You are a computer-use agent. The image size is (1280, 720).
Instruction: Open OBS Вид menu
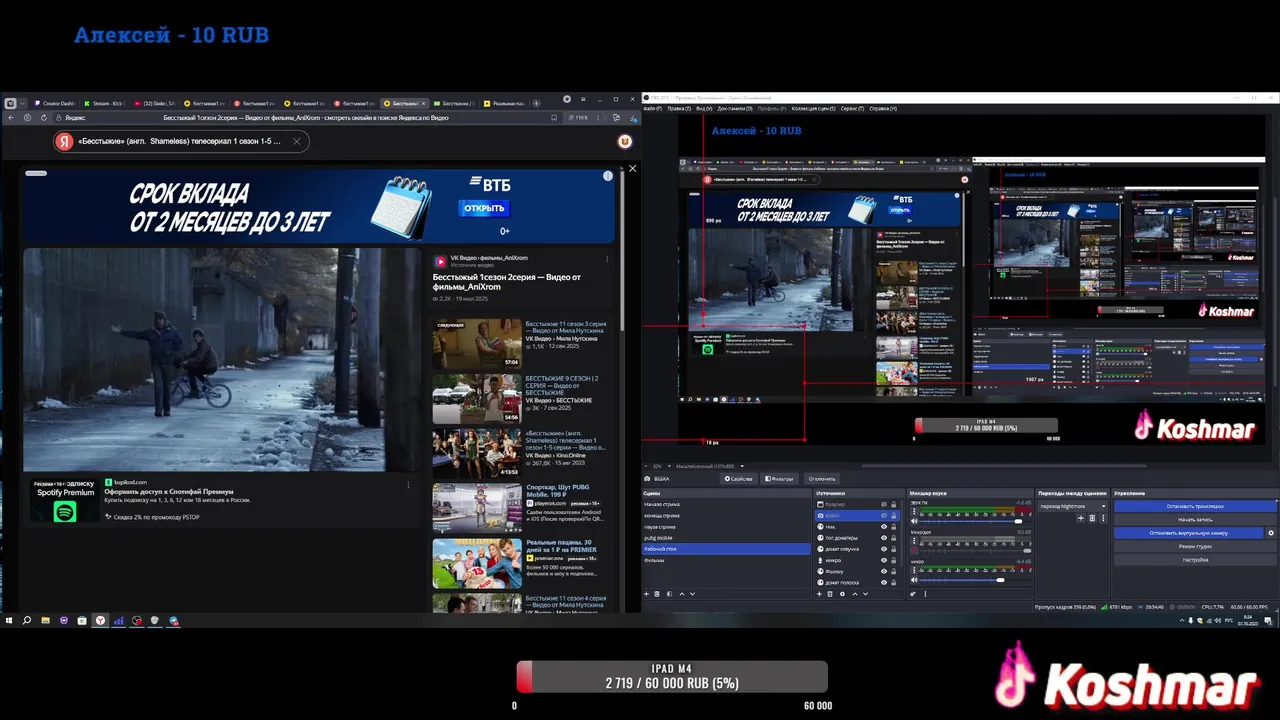[x=704, y=108]
